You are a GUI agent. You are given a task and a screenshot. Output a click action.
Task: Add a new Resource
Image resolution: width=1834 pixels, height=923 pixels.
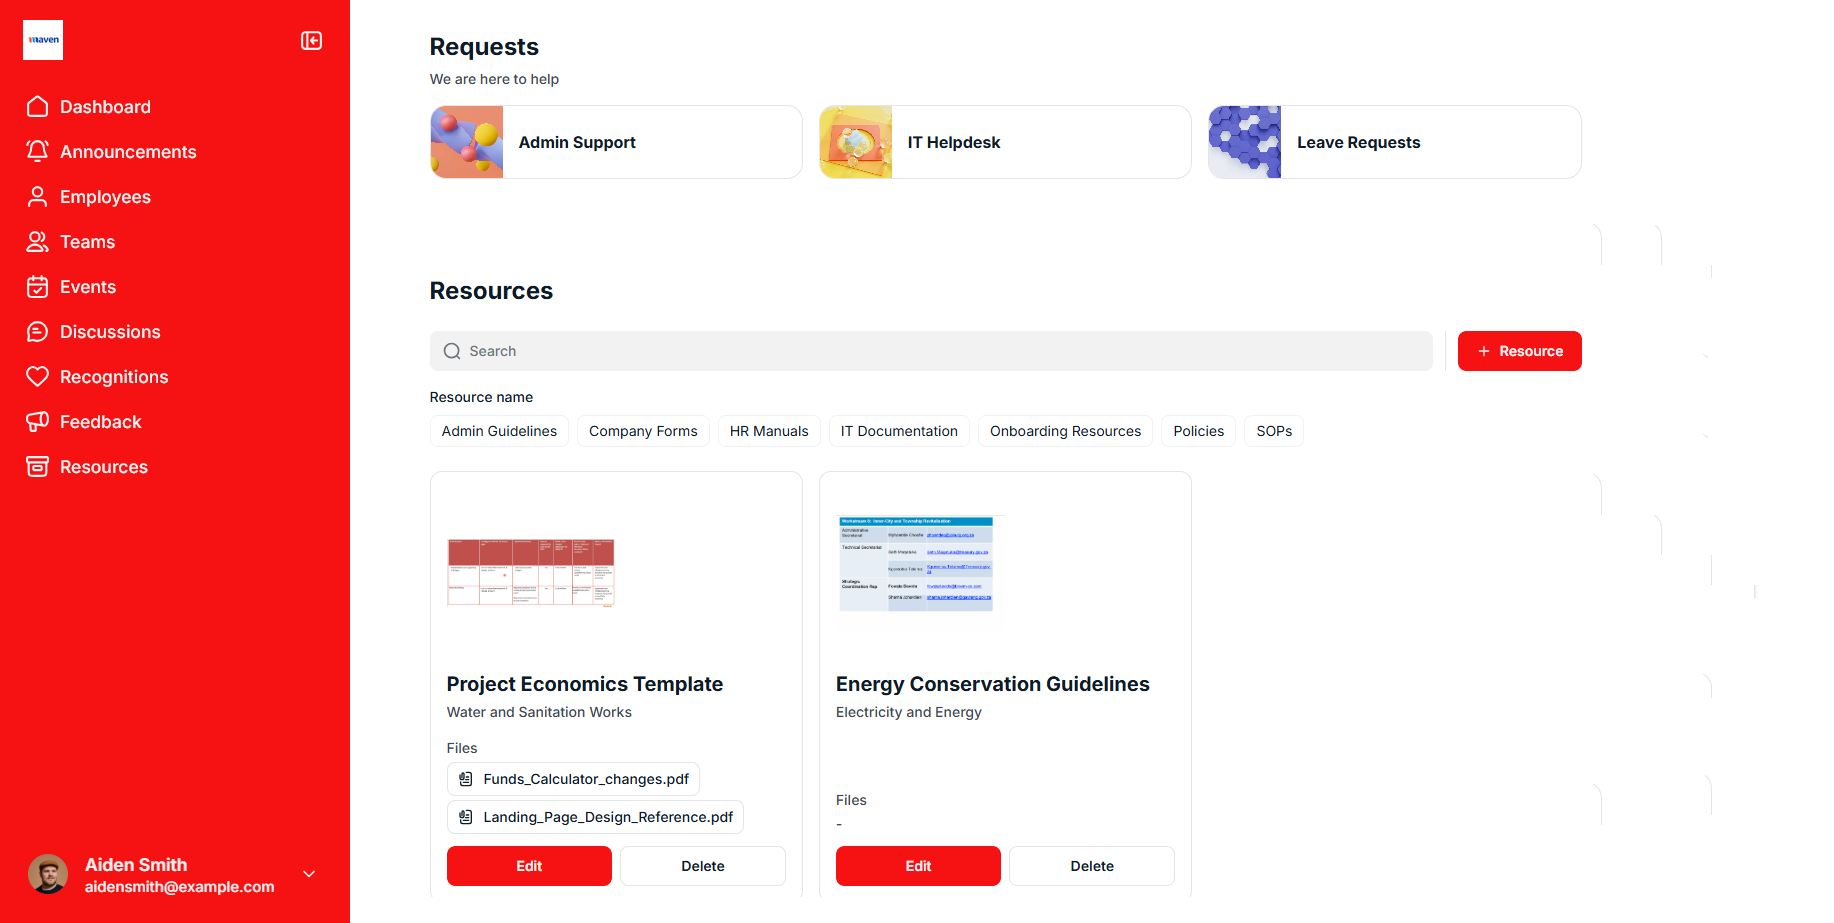click(x=1519, y=351)
